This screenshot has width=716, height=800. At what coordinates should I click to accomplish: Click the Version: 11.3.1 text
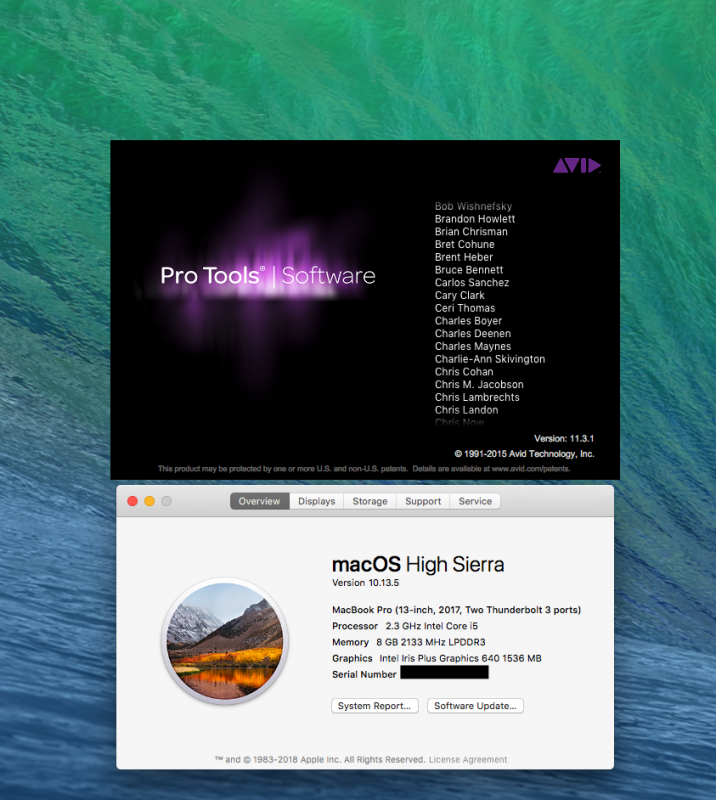564,438
